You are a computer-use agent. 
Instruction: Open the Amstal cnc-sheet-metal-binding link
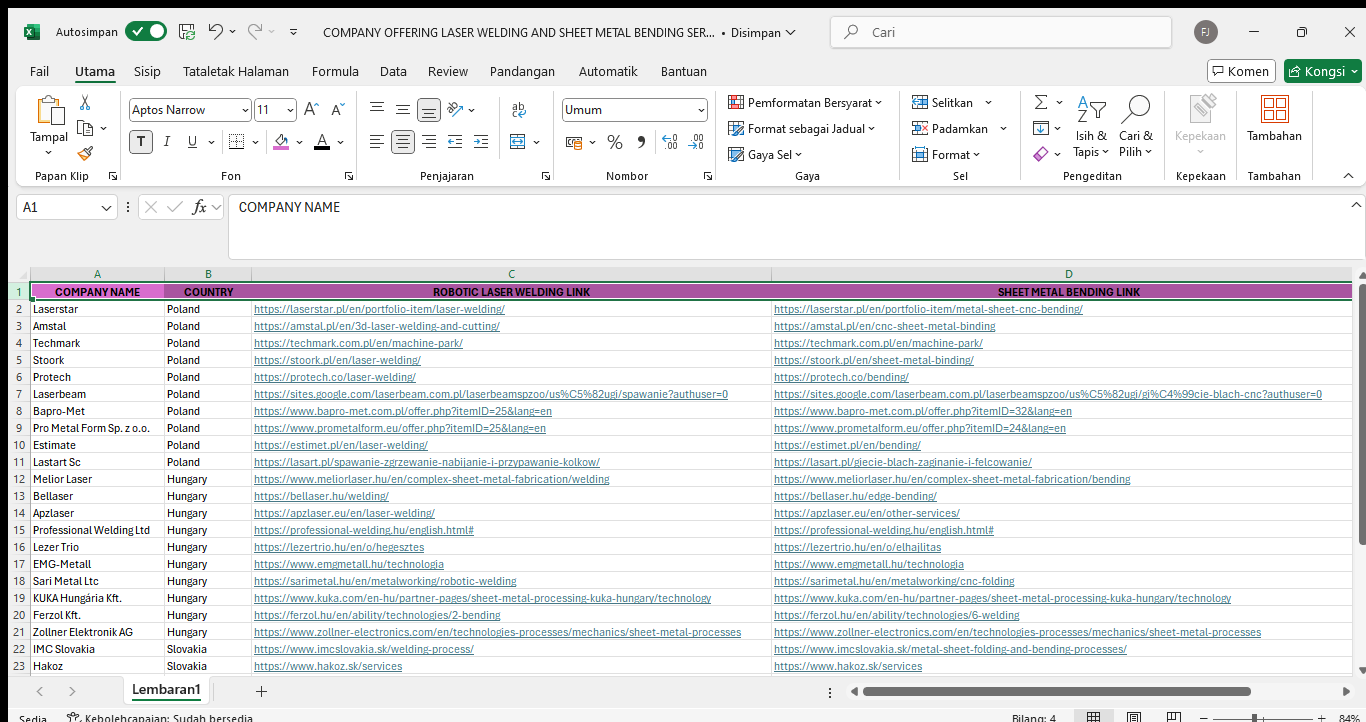point(884,326)
